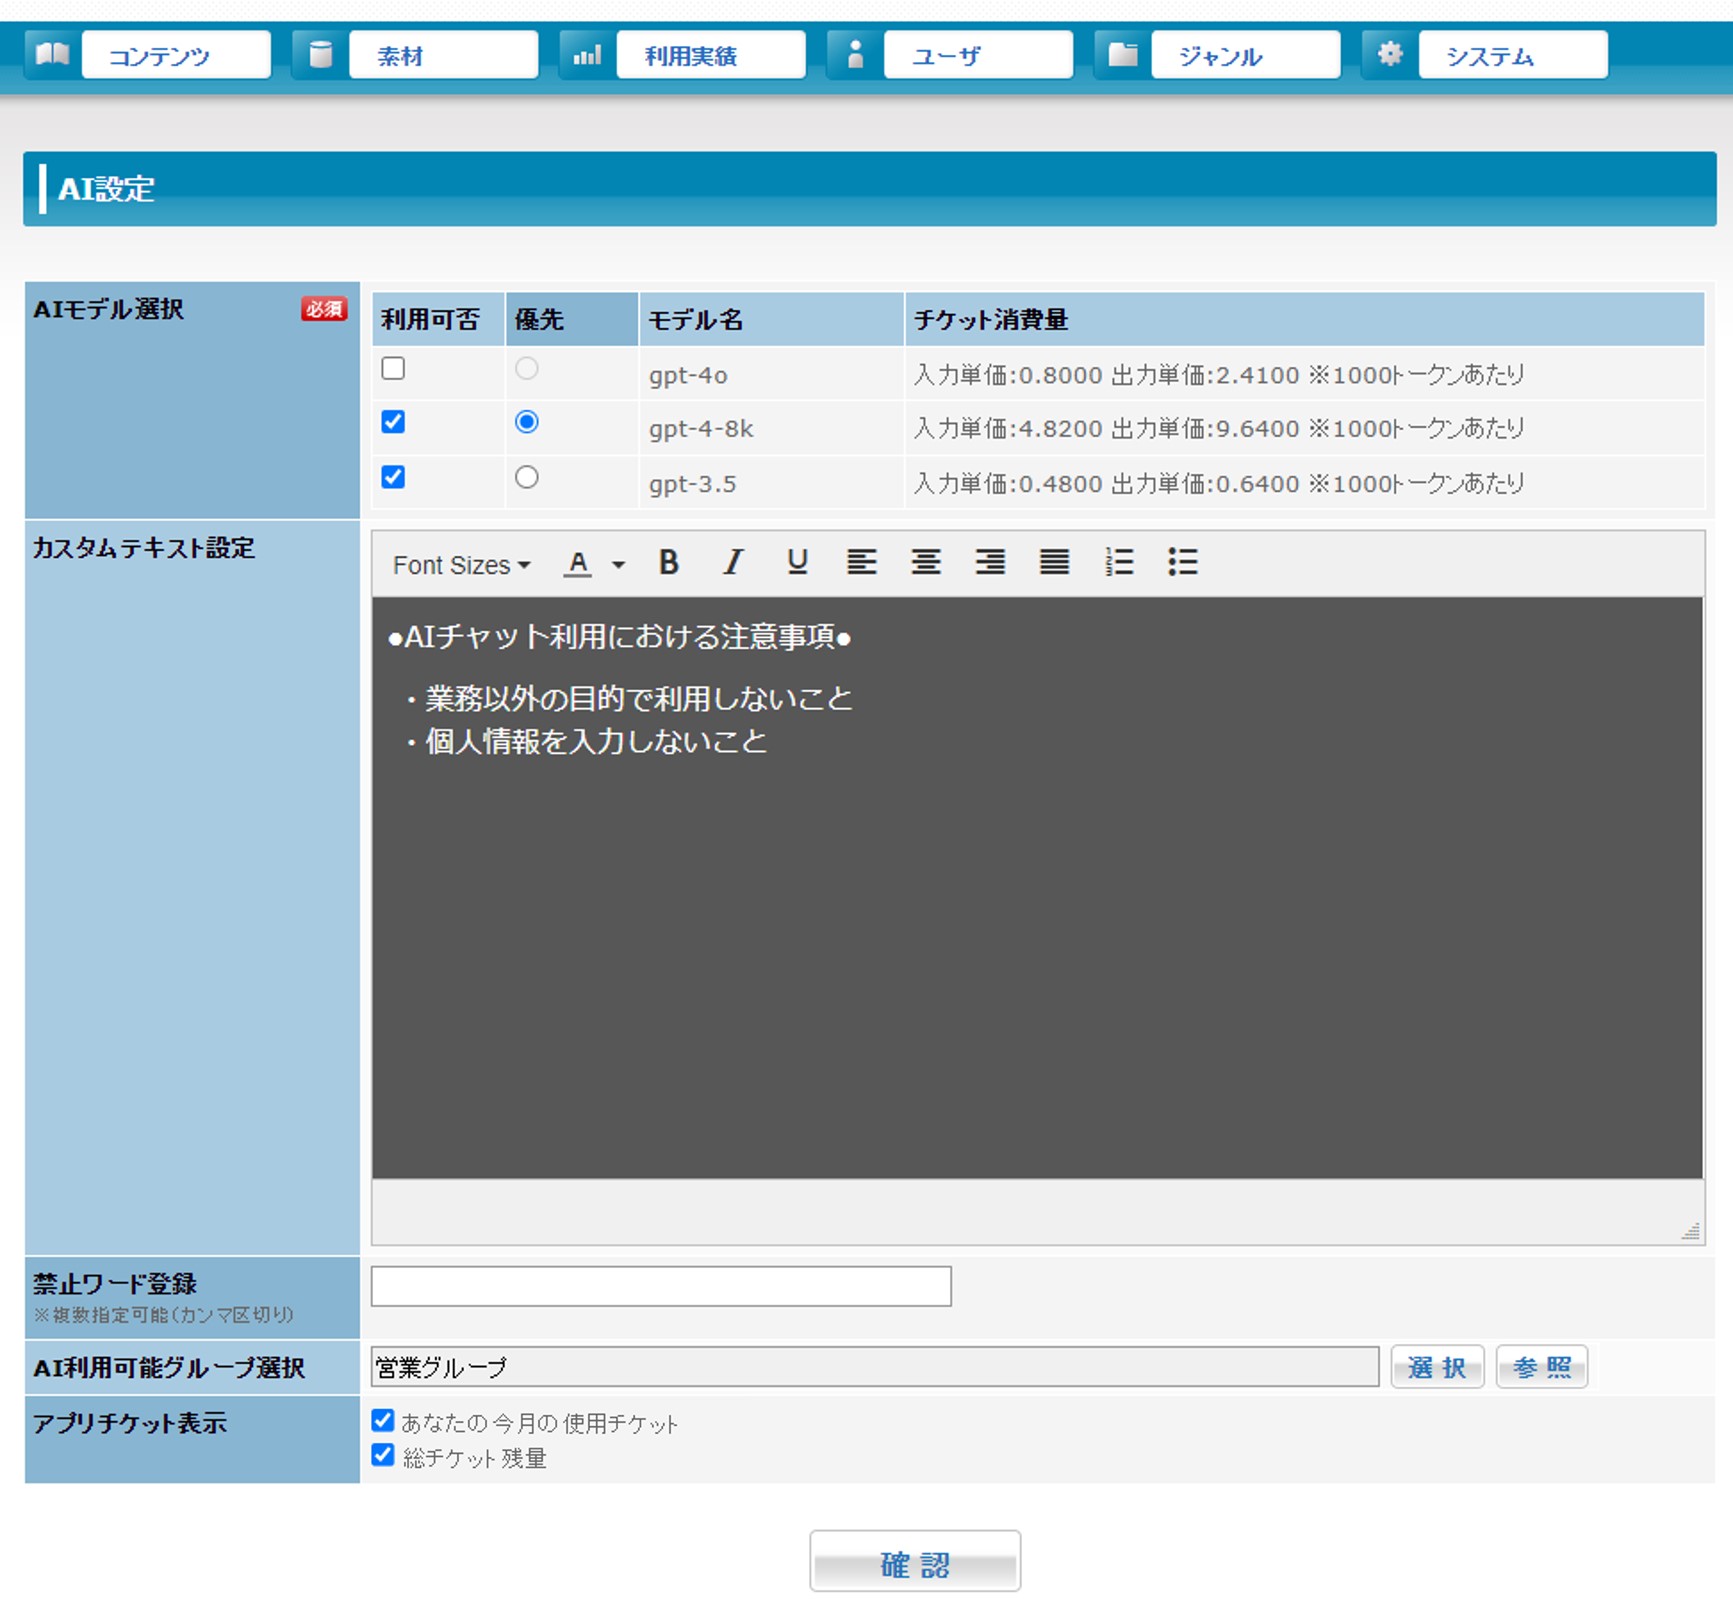Select gpt-3.5 as the priority model
The width and height of the screenshot is (1733, 1601).
click(x=527, y=478)
